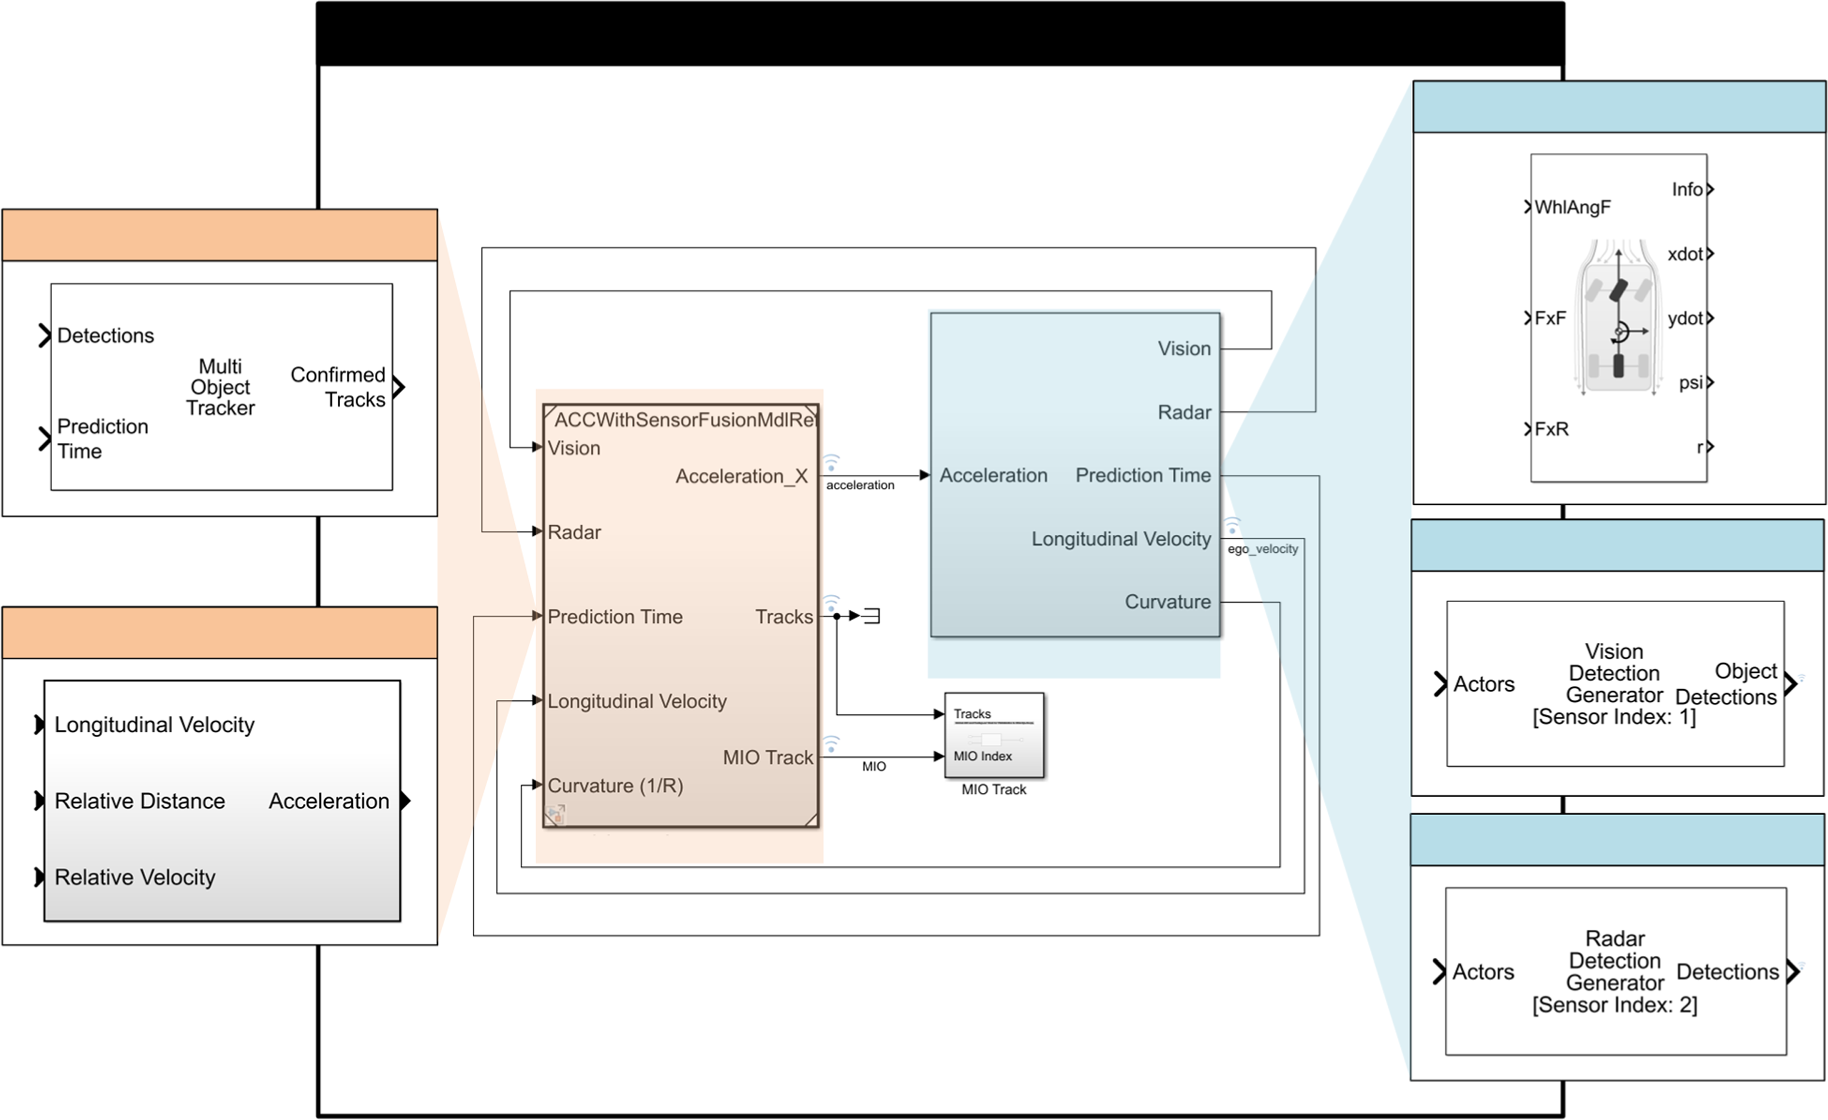Click the Confirmed Tracks output port arrow
Screen dimensions: 1828x1120
(x=399, y=387)
